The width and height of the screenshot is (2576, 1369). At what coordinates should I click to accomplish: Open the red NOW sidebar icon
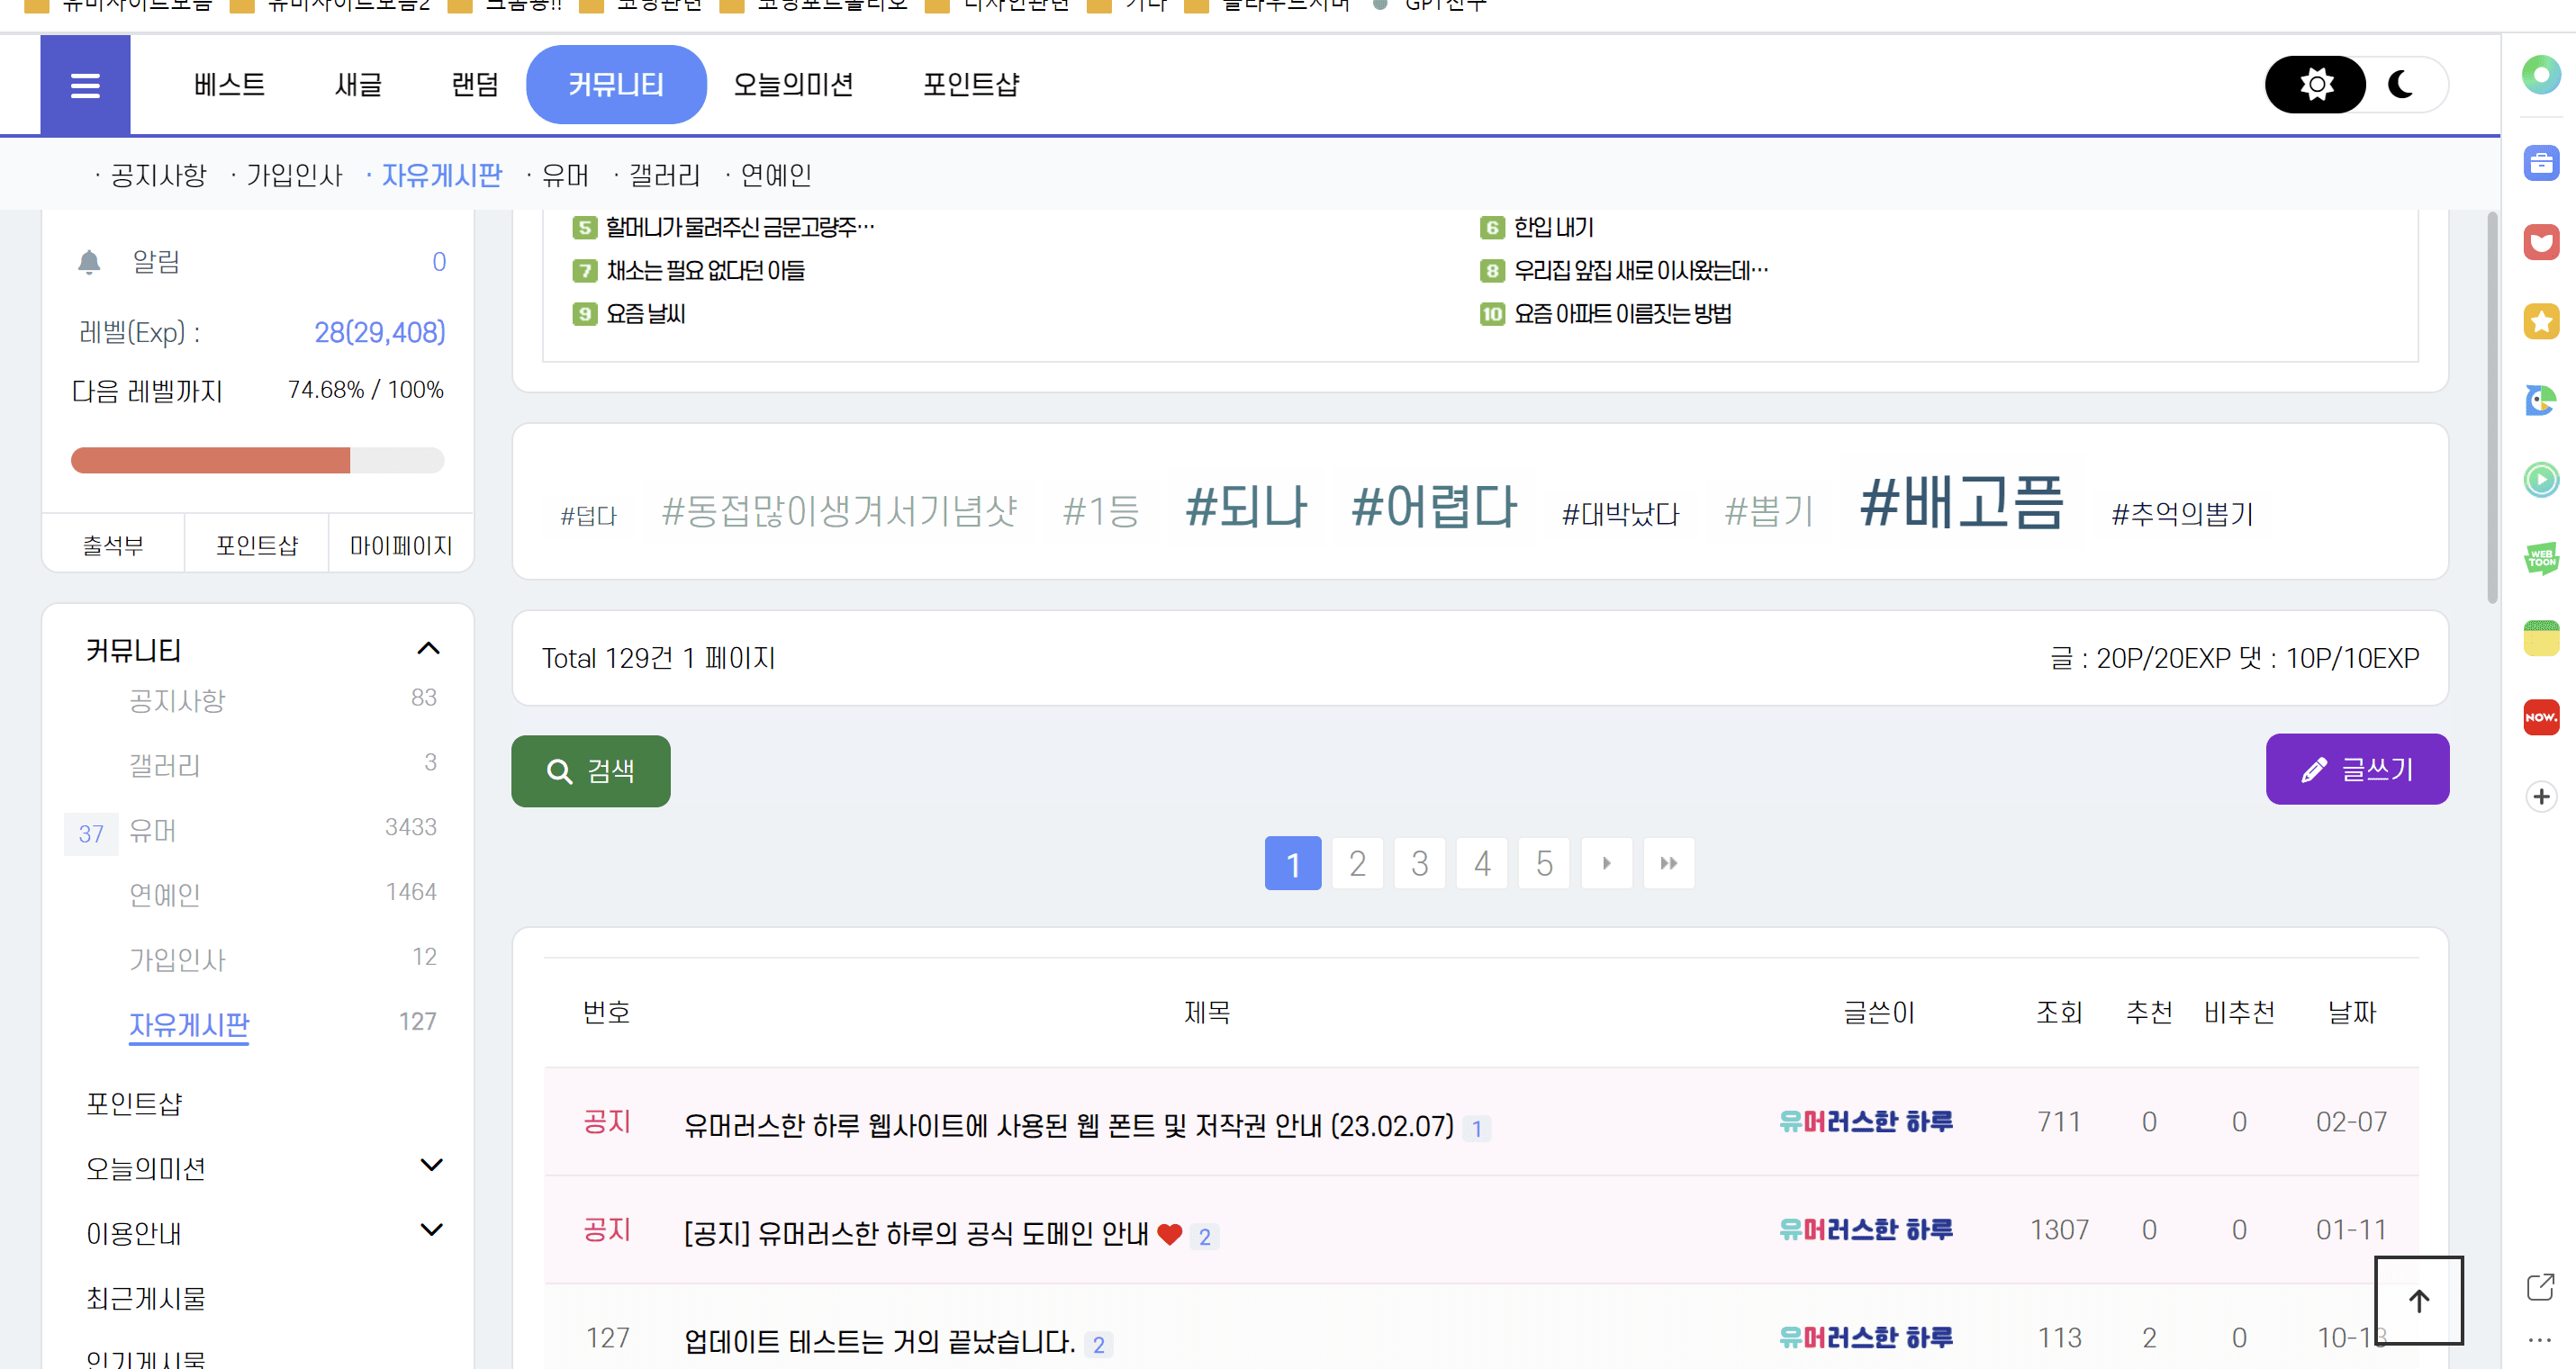2541,717
